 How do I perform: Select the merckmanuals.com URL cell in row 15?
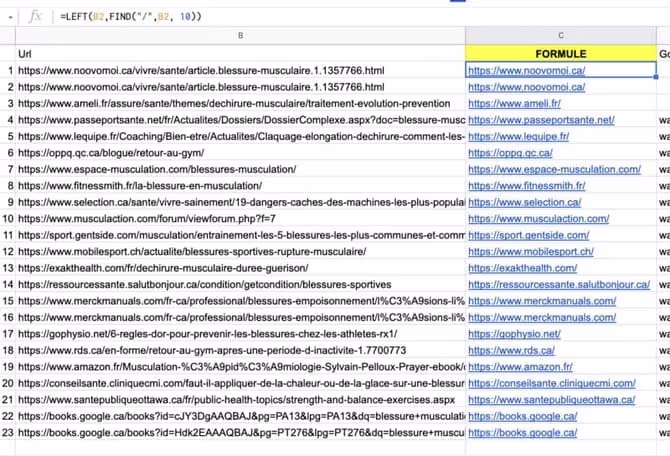[x=241, y=301]
